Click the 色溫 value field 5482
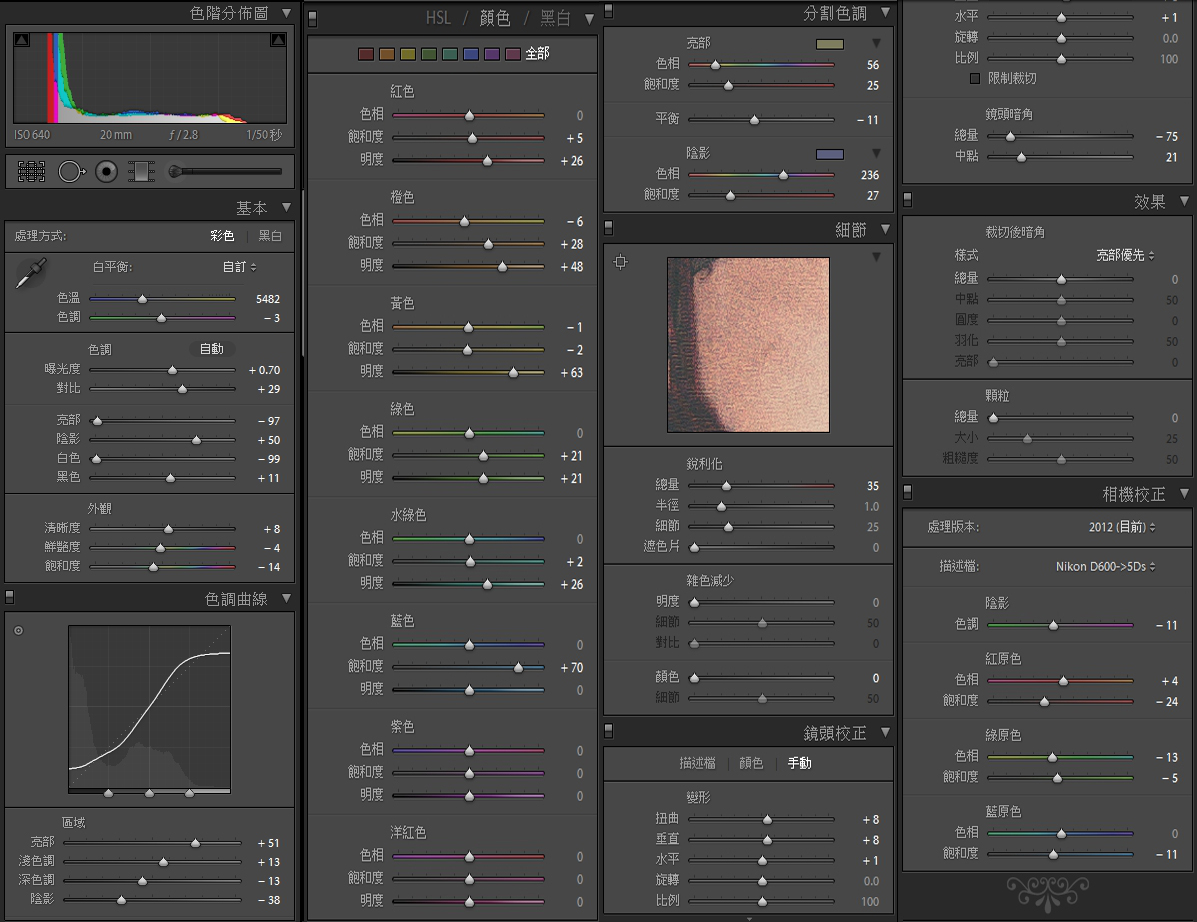 point(268,299)
